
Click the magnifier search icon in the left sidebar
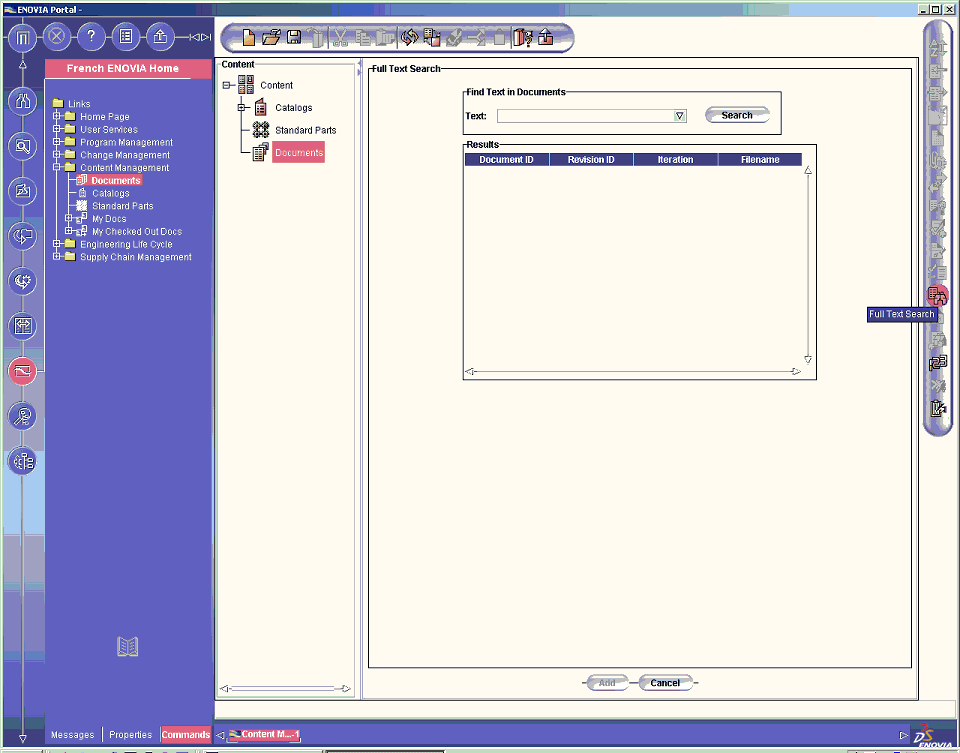(x=23, y=146)
